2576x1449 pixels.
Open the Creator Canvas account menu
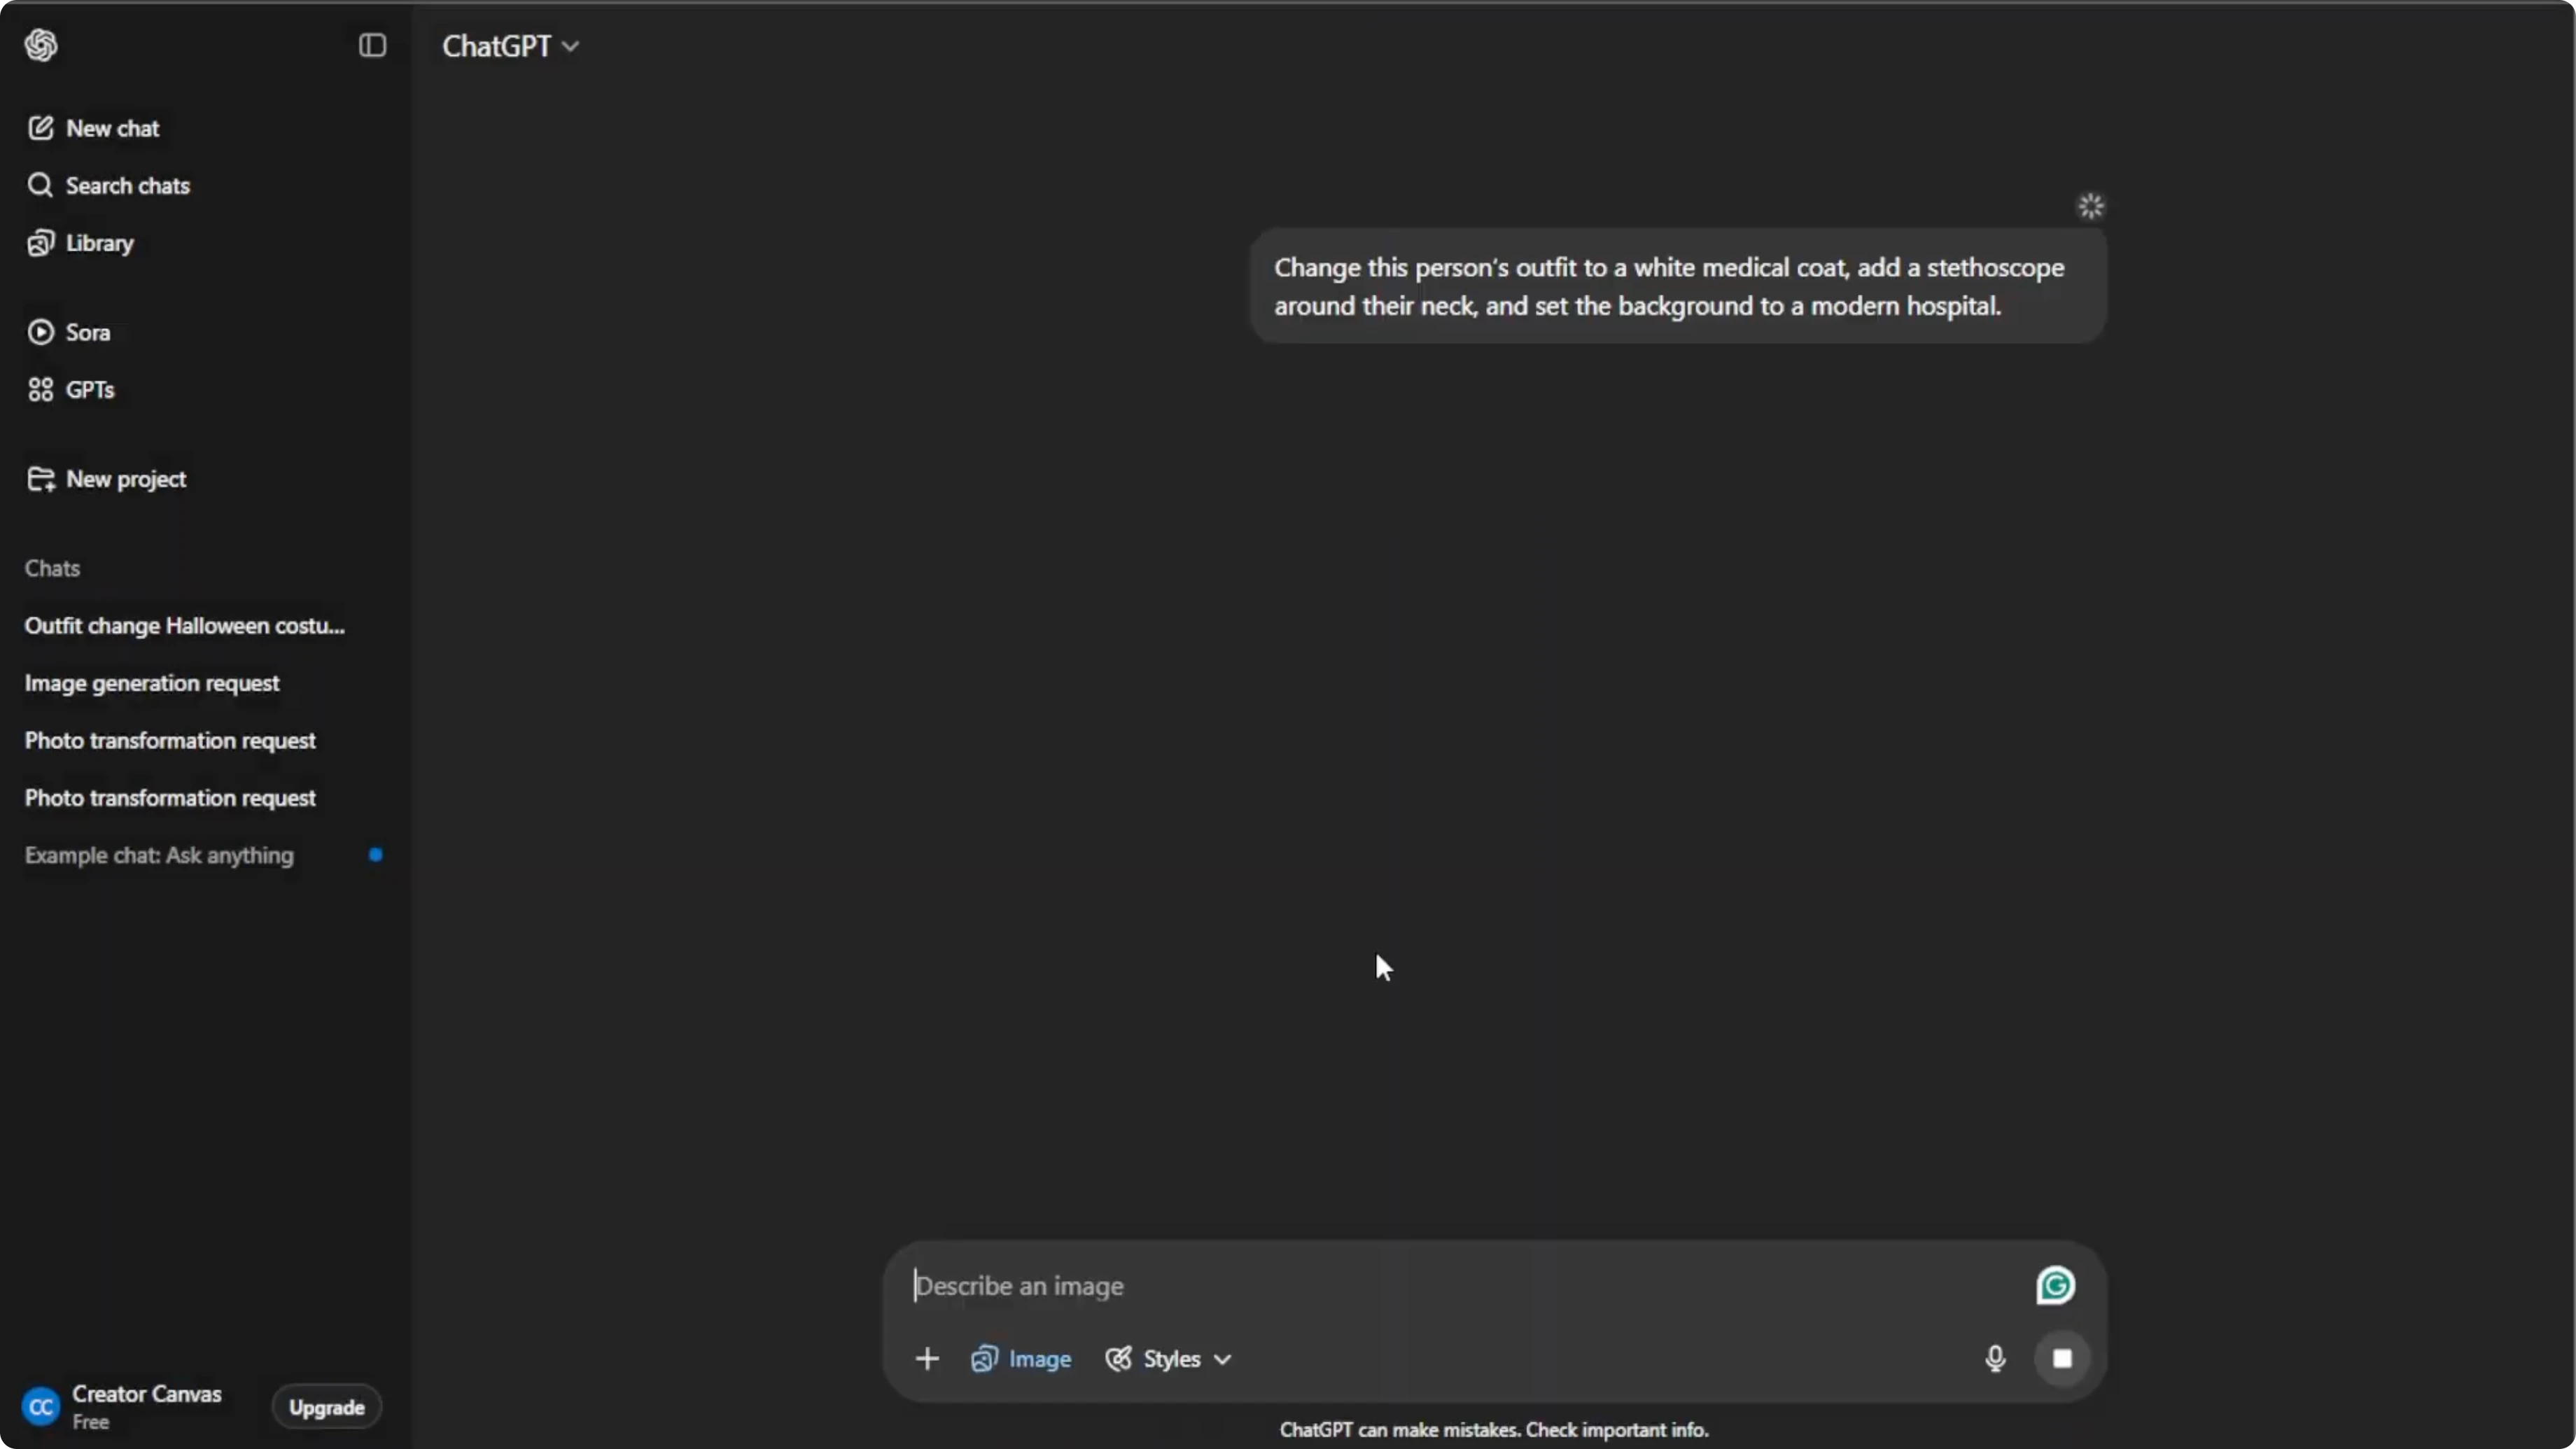click(x=122, y=1407)
